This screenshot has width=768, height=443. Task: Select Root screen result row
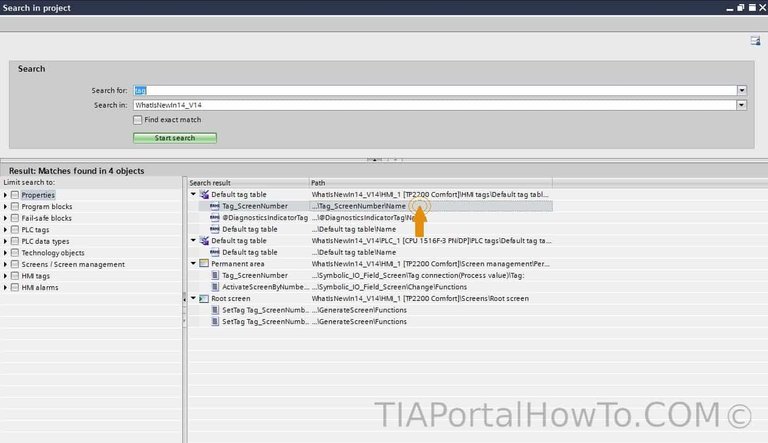pos(371,298)
